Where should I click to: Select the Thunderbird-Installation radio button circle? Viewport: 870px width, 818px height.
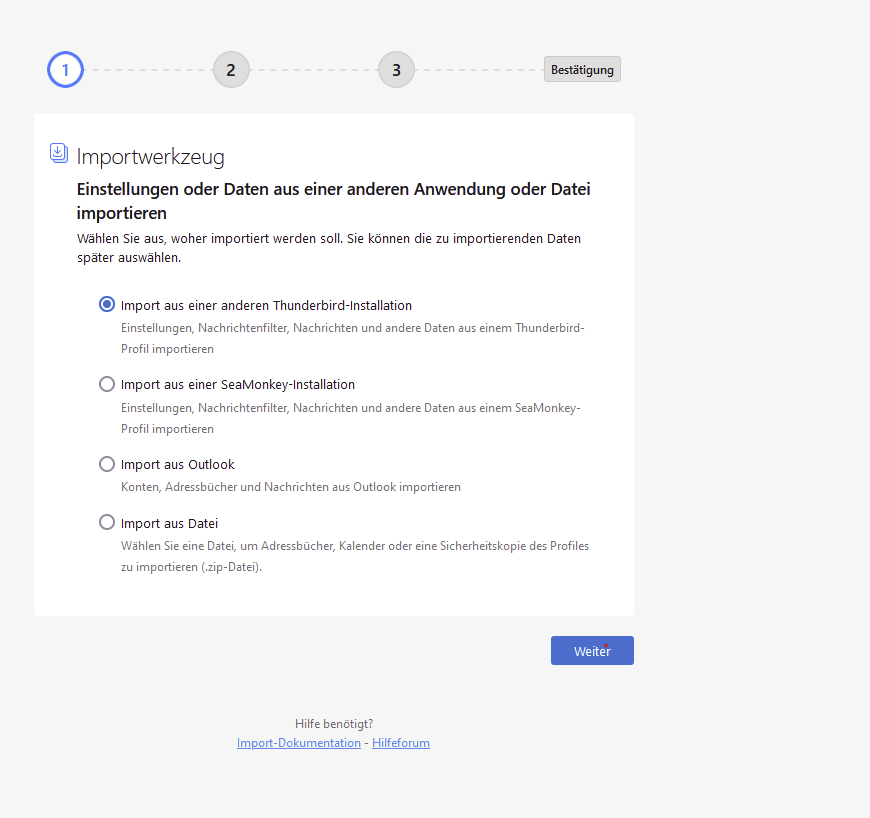(x=107, y=305)
